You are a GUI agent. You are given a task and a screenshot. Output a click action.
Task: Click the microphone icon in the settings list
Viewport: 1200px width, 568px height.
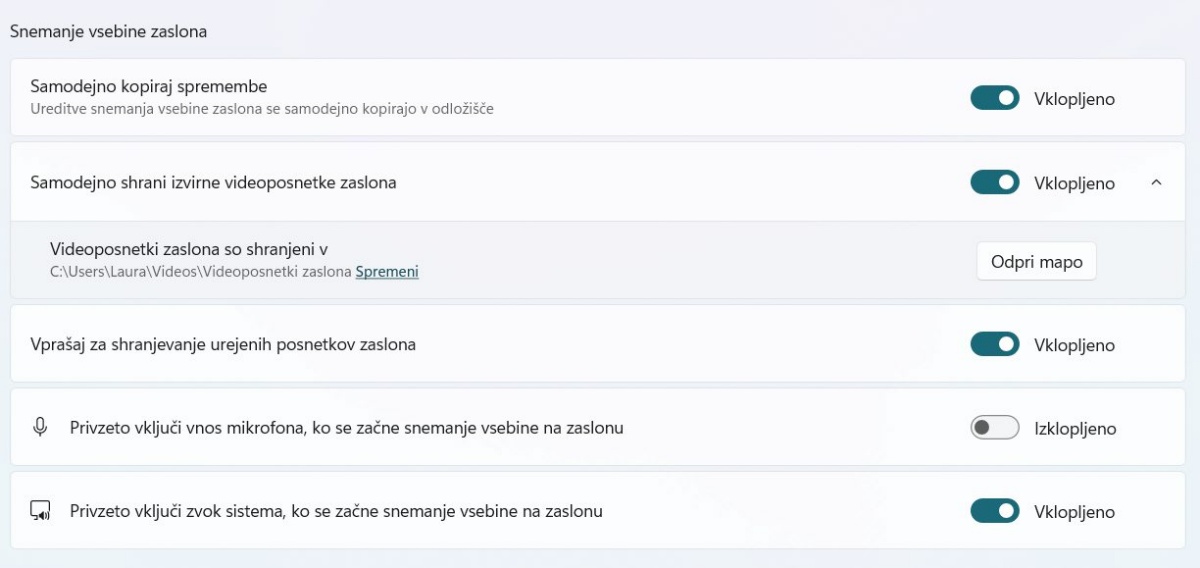coord(40,427)
